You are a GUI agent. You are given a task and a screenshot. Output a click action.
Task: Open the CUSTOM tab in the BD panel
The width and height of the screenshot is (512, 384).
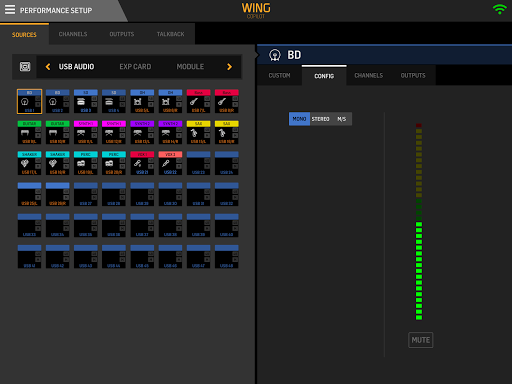coord(279,76)
